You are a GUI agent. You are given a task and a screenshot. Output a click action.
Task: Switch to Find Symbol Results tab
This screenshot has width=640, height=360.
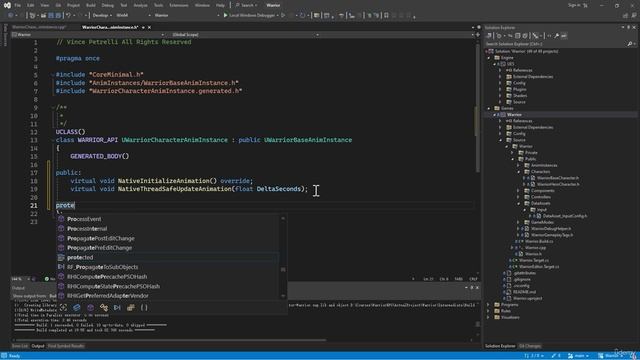click(x=66, y=346)
